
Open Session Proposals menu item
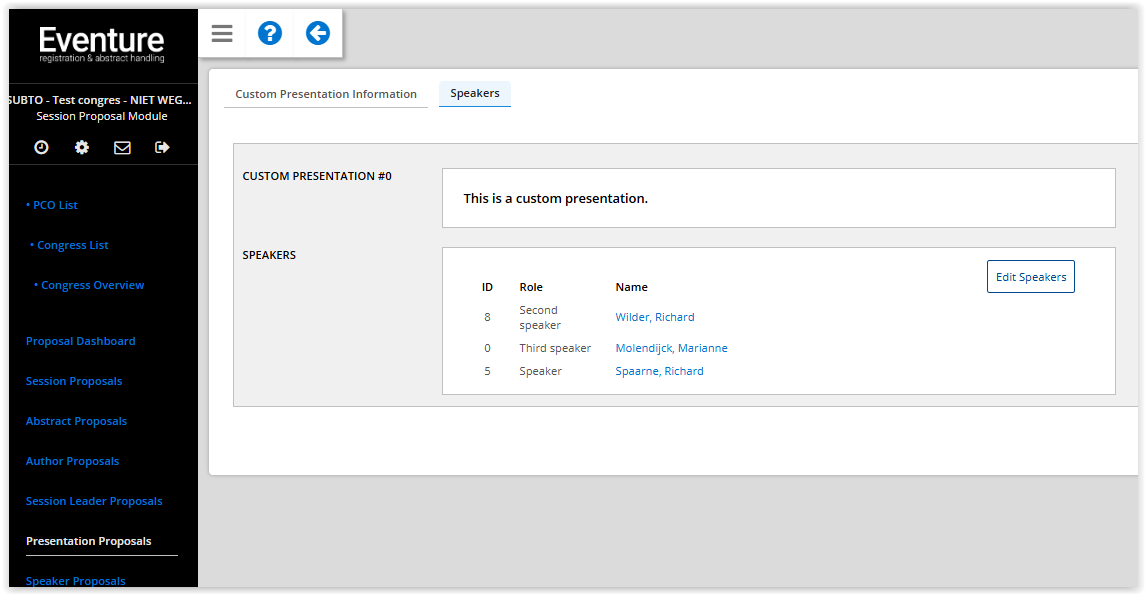[x=74, y=382]
